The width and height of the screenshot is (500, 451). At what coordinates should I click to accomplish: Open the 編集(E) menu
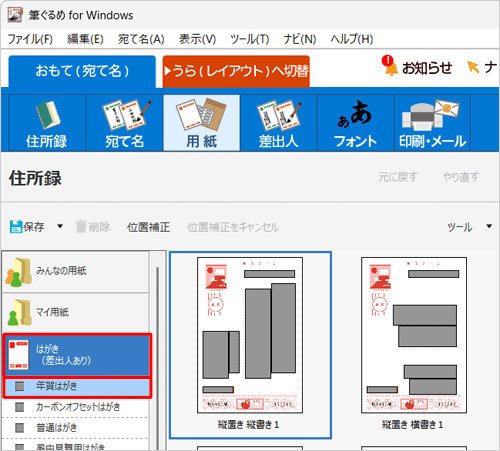pos(85,39)
